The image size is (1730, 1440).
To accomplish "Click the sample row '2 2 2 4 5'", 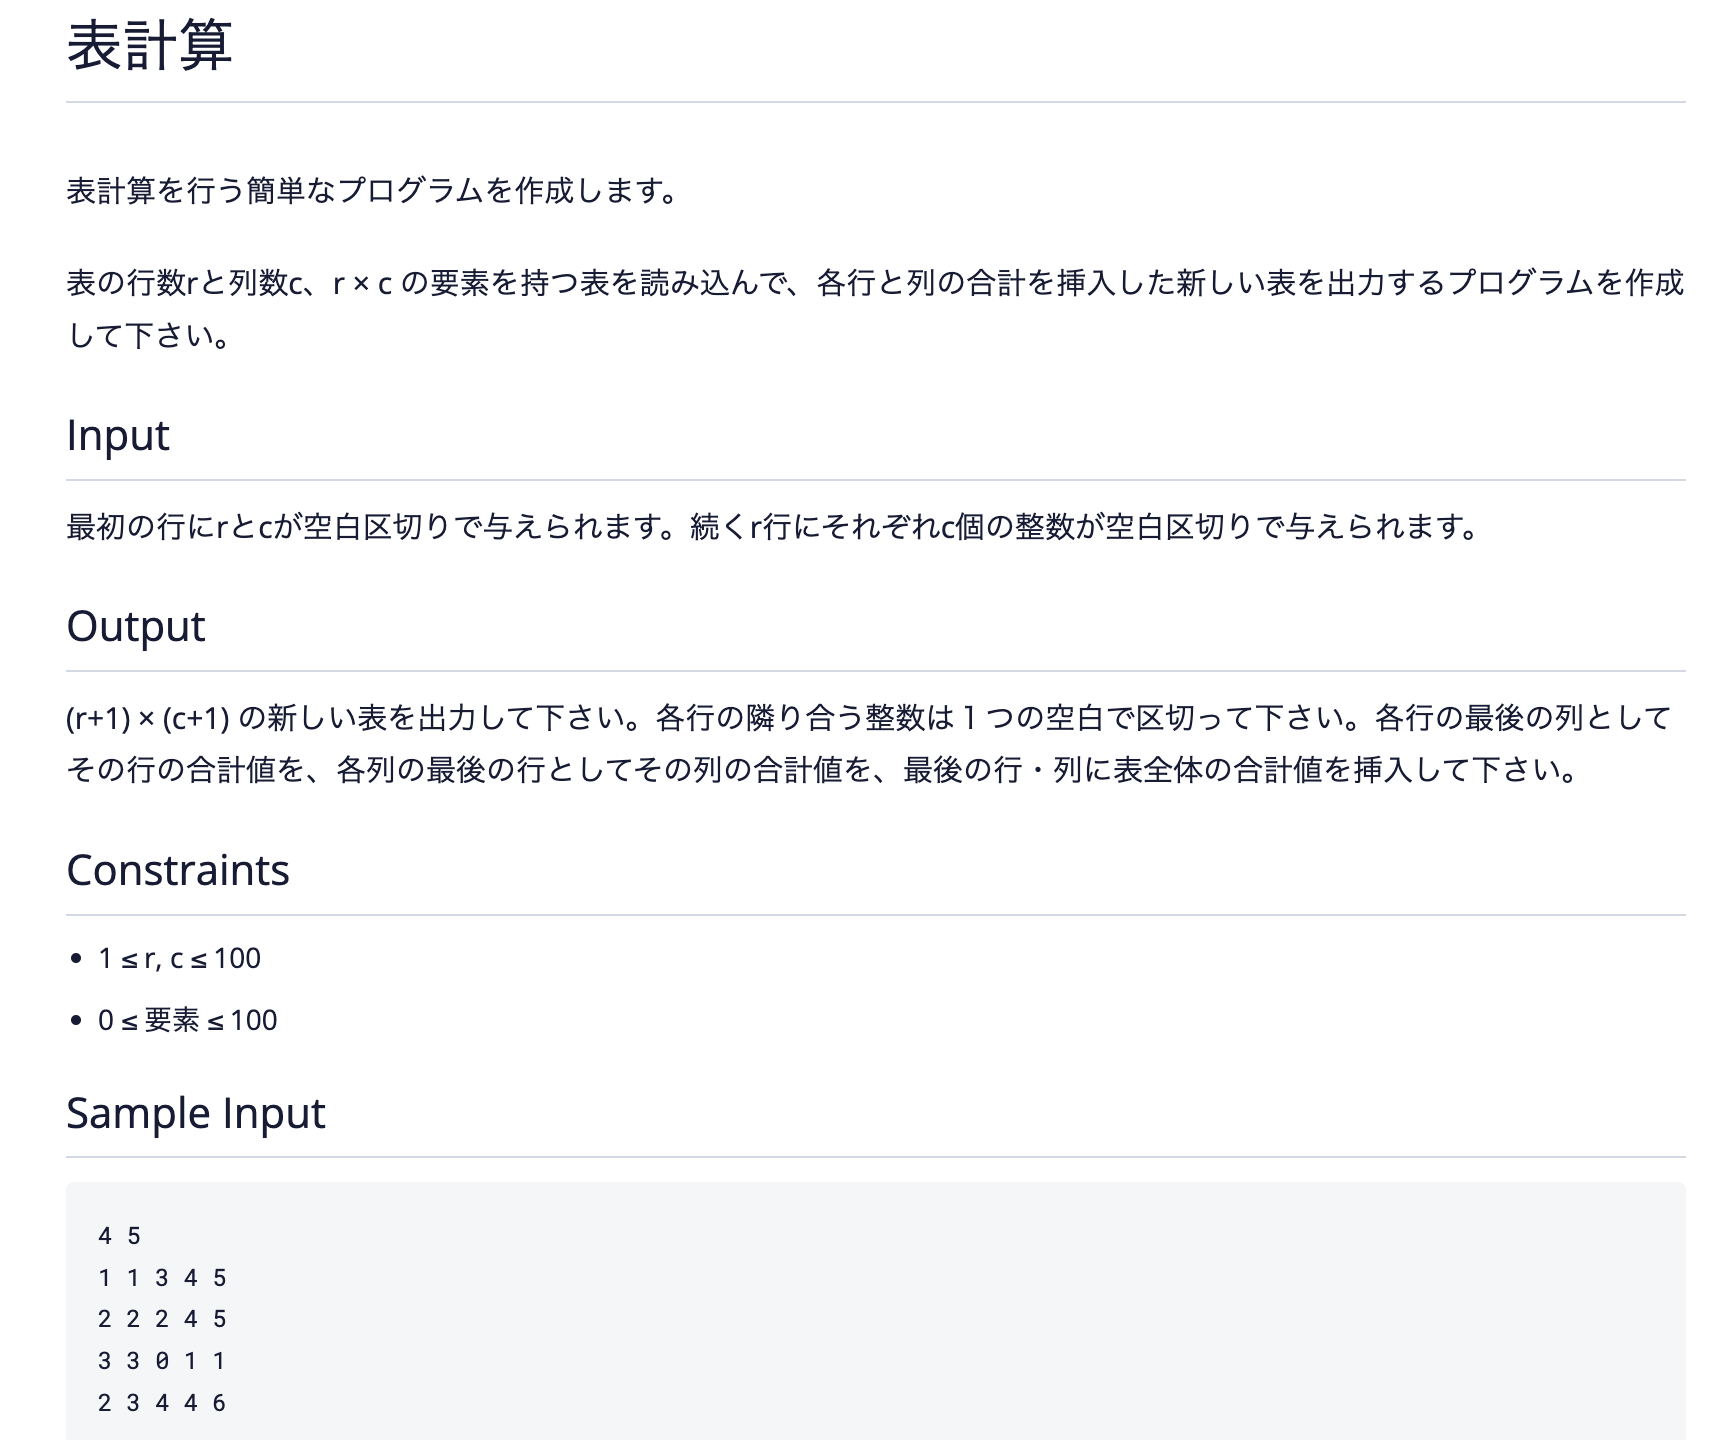I will point(162,1320).
